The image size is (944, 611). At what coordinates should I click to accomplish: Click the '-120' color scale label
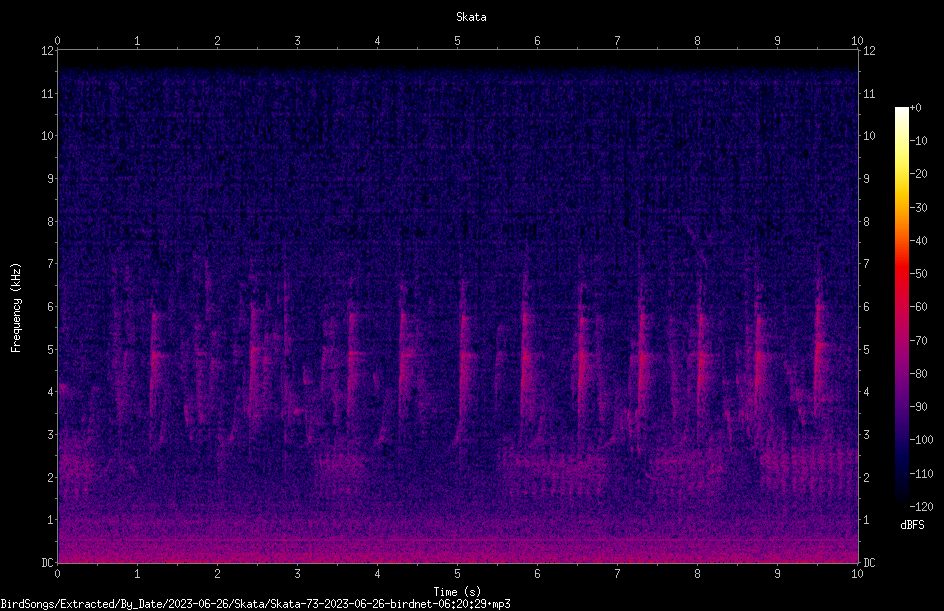pyautogui.click(x=922, y=507)
